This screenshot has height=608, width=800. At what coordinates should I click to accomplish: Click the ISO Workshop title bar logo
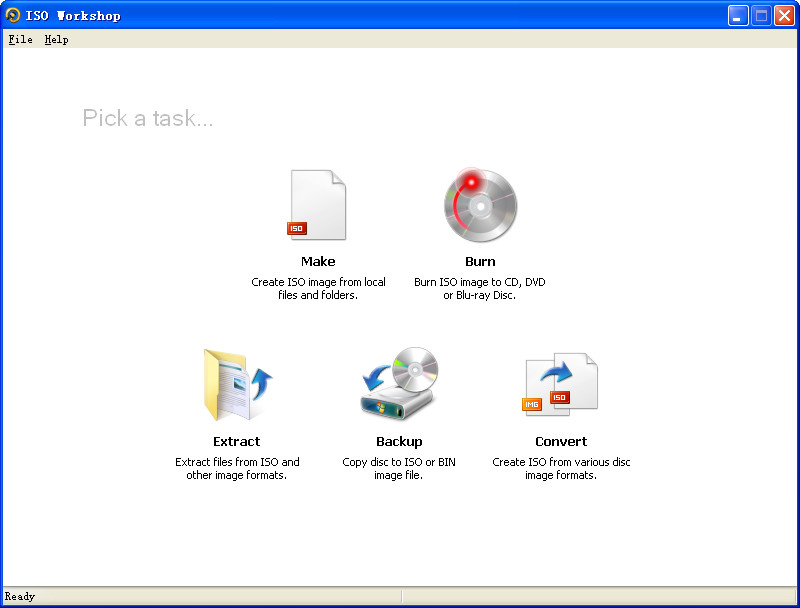click(13, 15)
